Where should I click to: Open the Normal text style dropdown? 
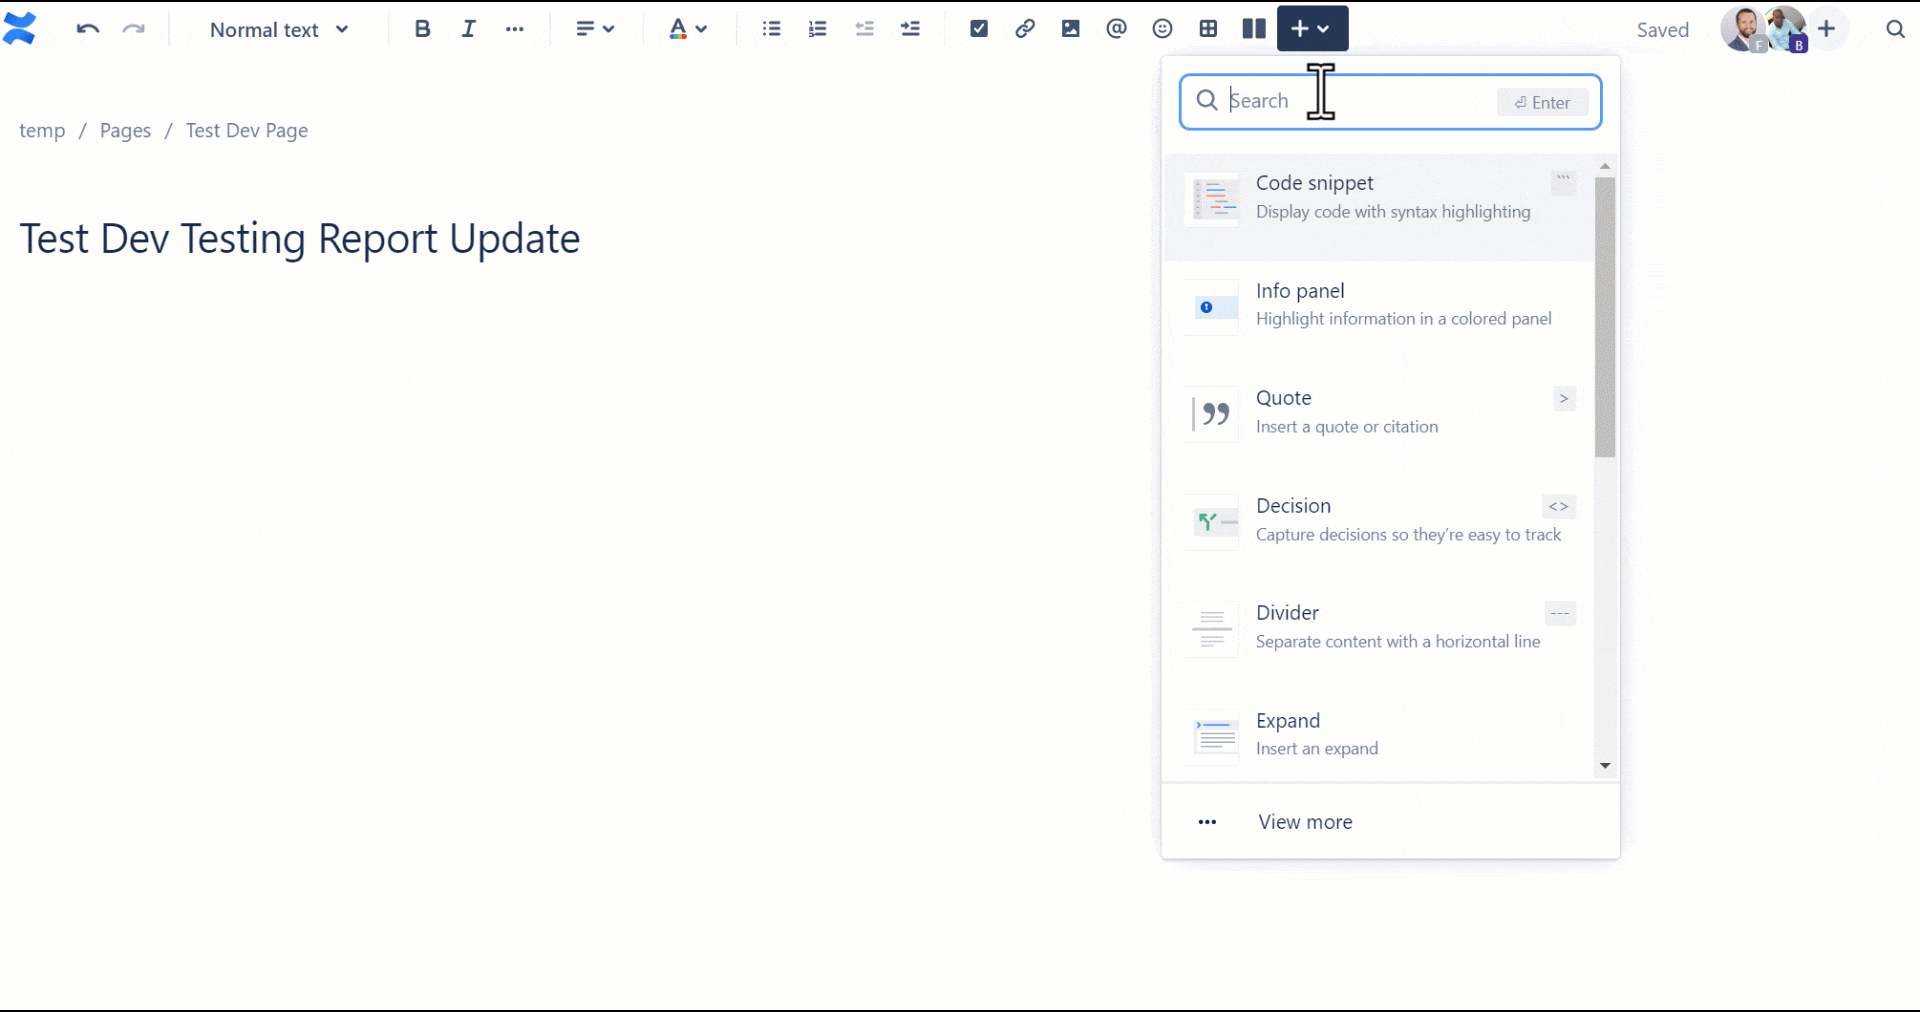(x=279, y=29)
